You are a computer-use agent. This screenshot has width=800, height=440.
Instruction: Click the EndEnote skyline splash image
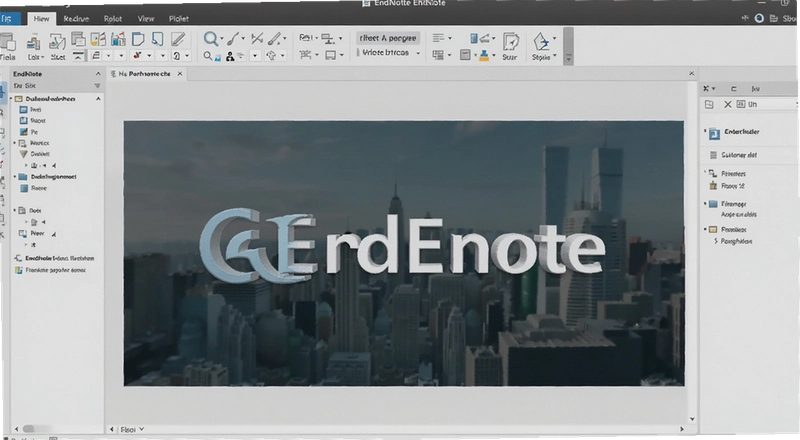pyautogui.click(x=404, y=253)
